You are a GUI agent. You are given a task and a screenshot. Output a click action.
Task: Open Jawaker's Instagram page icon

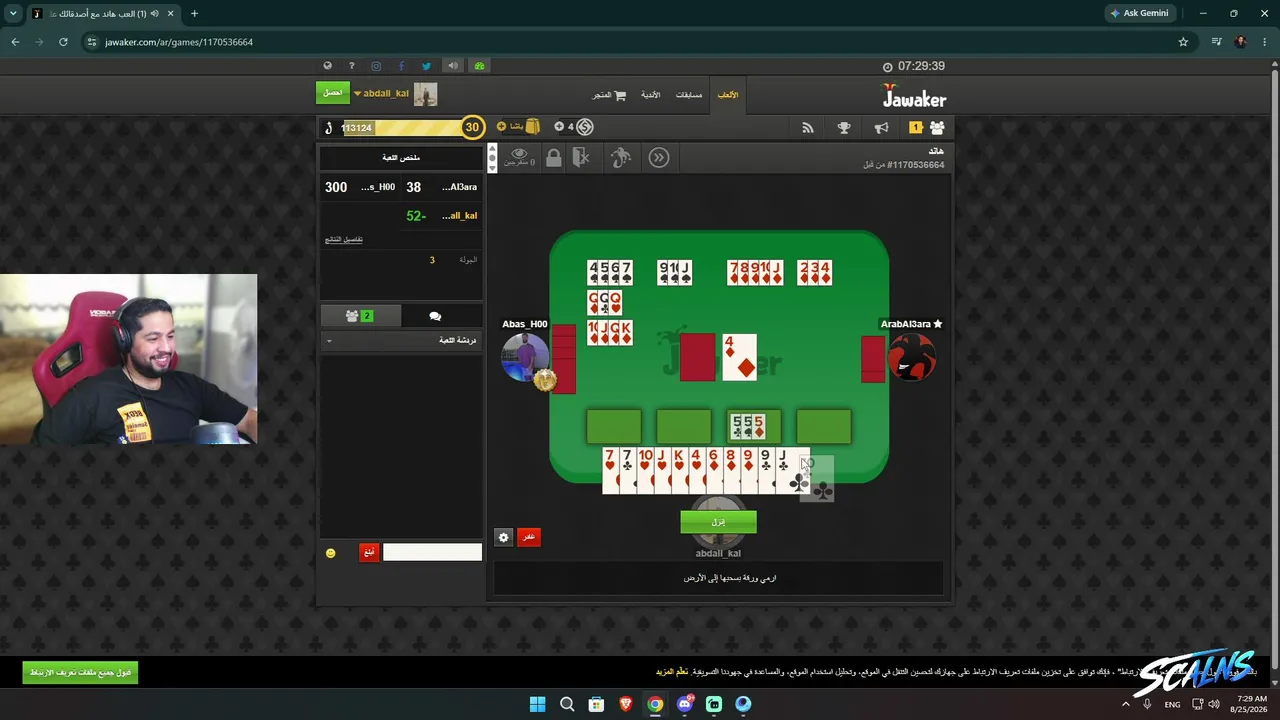pos(376,66)
